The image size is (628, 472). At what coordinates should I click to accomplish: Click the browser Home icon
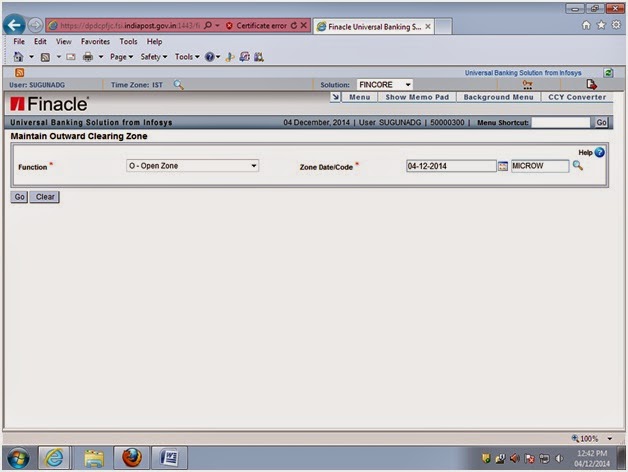click(x=586, y=25)
